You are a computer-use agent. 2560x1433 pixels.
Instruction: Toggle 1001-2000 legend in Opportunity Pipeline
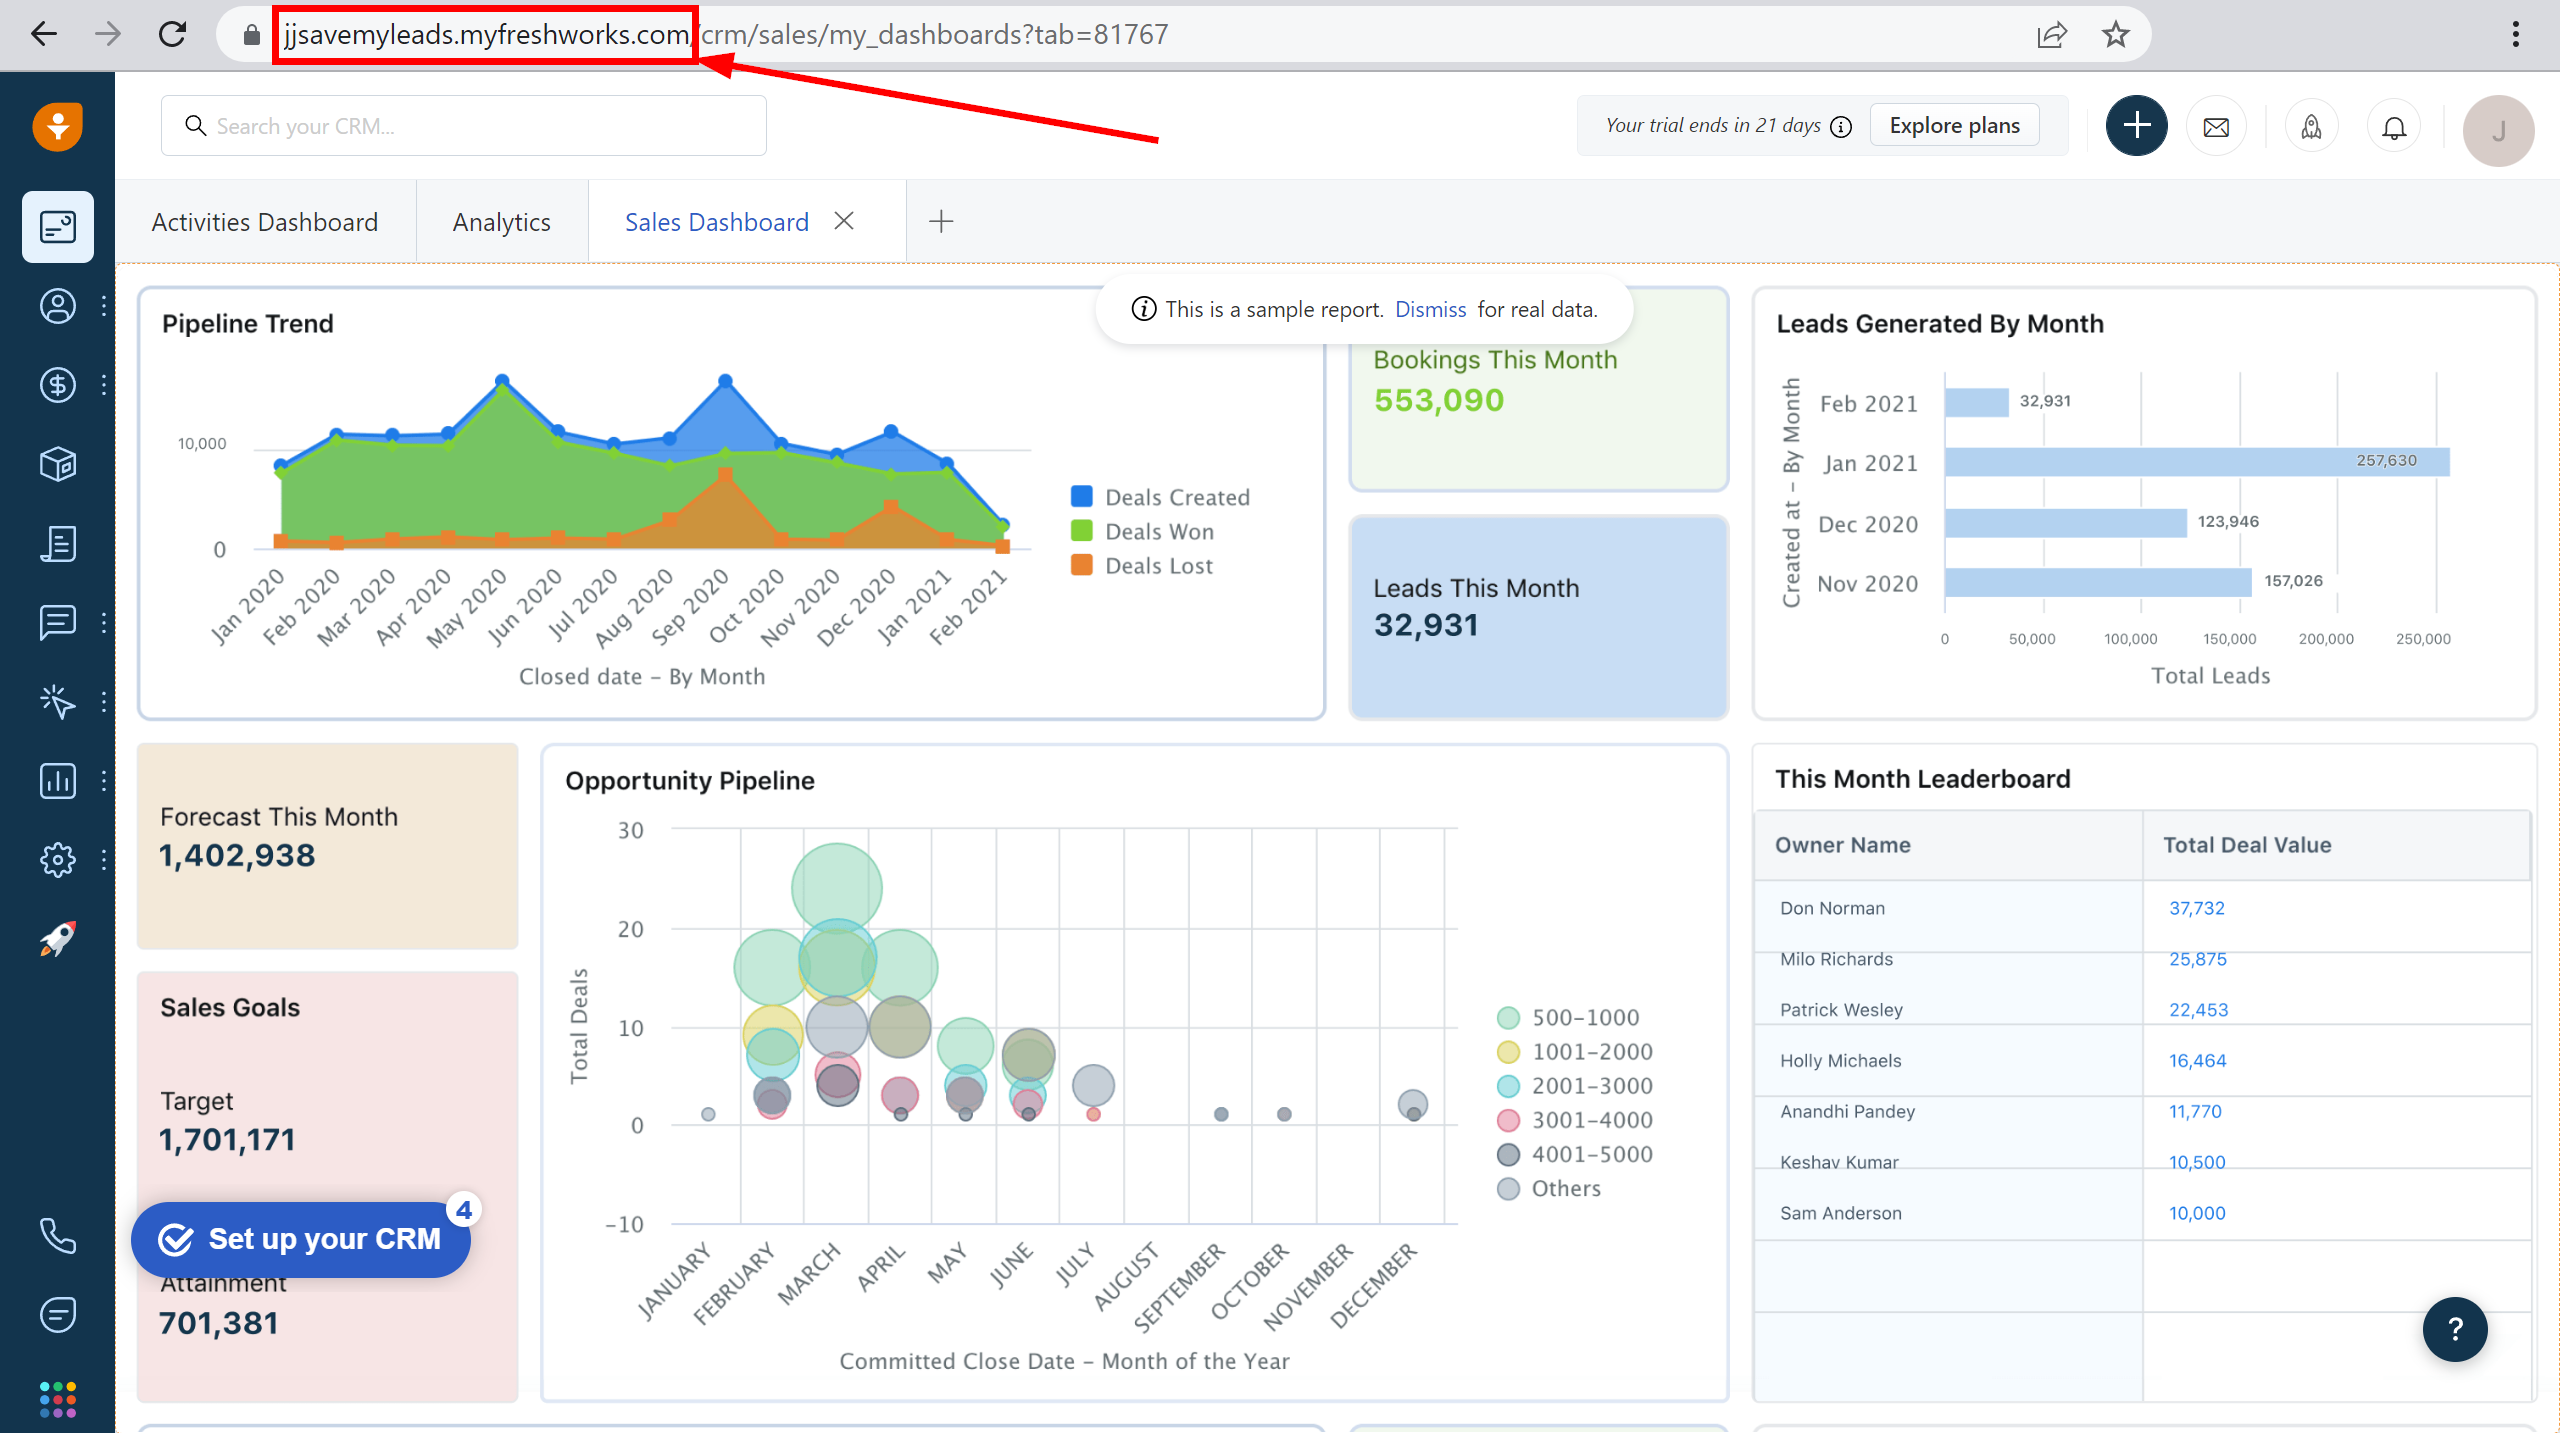click(x=1509, y=1052)
